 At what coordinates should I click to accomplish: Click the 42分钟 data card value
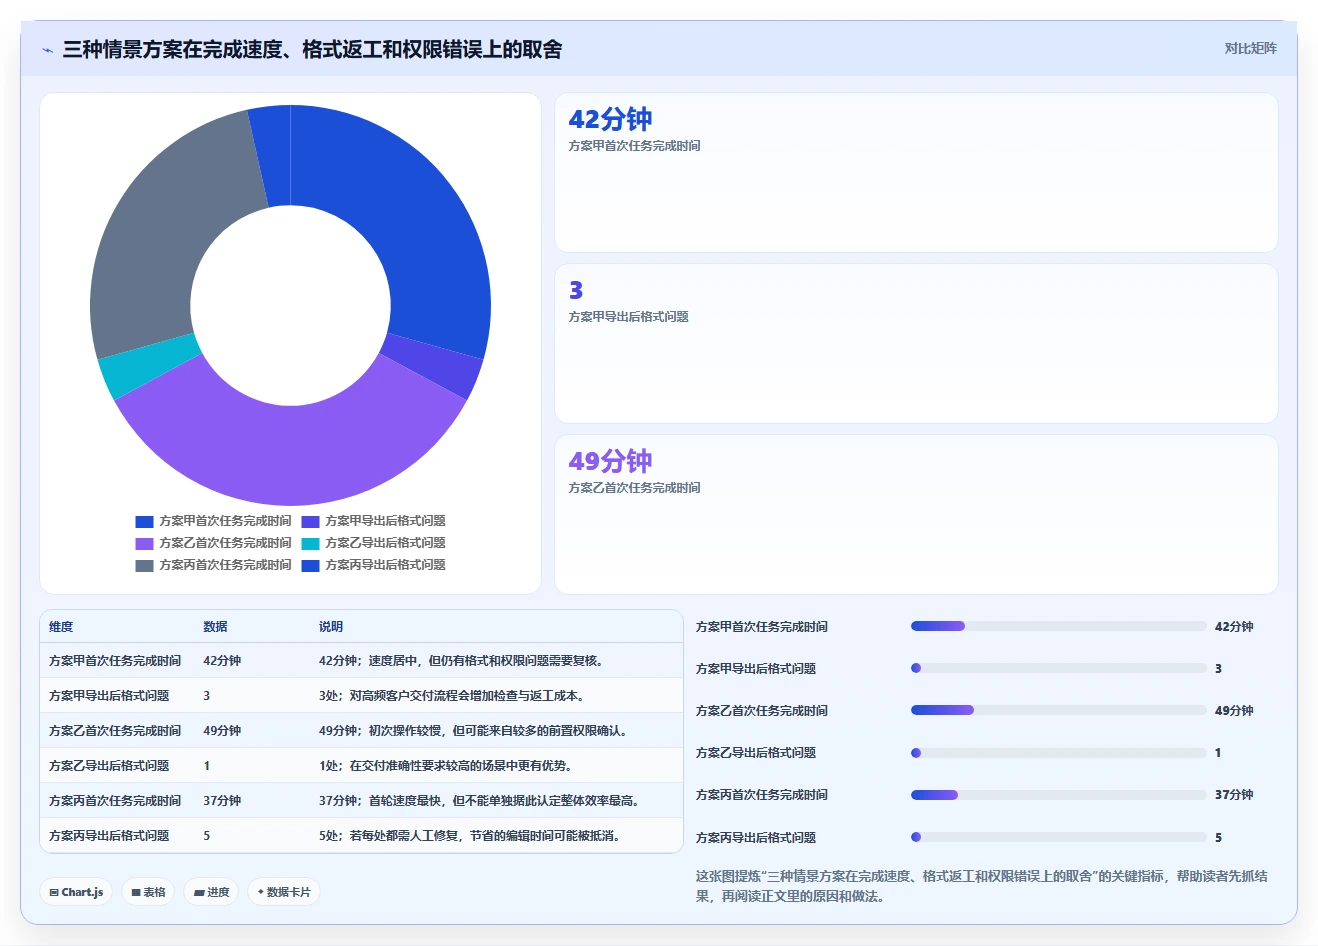coord(610,119)
